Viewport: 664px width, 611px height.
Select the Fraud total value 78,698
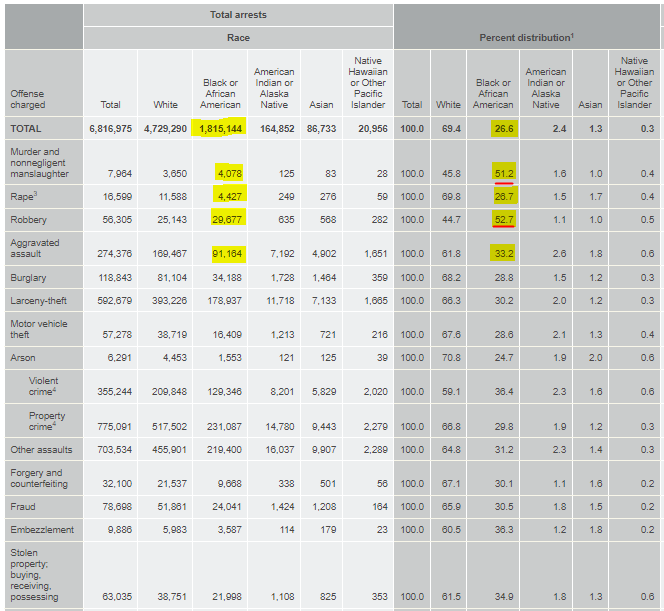pos(117,506)
